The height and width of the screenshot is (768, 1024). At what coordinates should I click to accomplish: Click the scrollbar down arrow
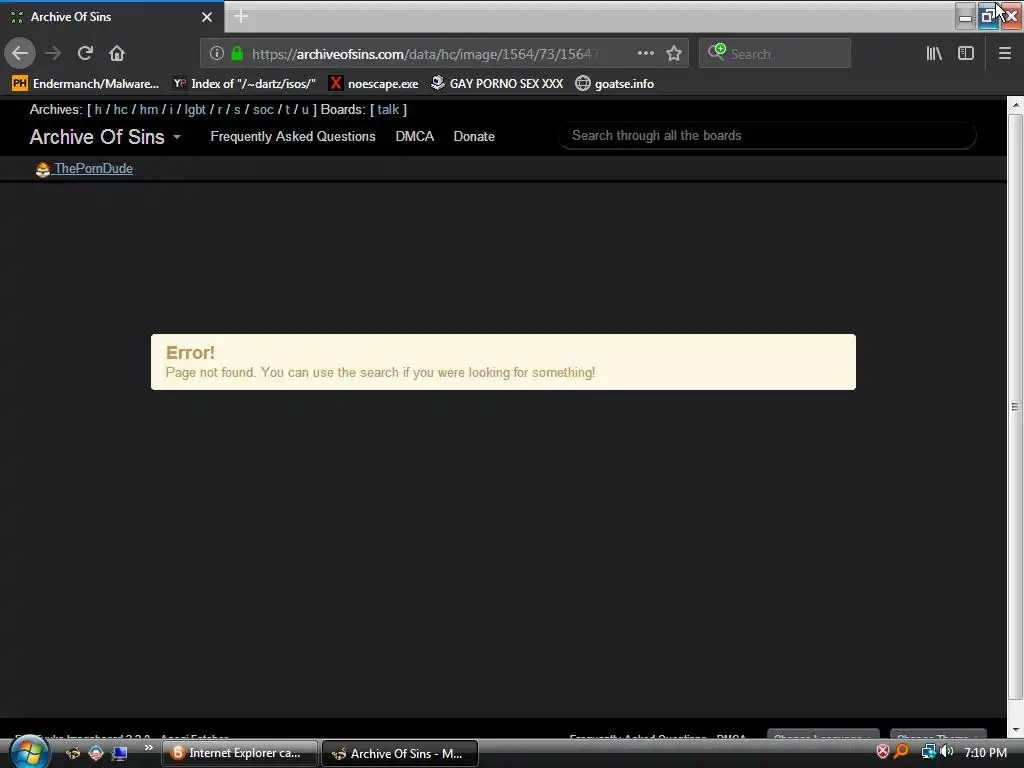click(1015, 729)
